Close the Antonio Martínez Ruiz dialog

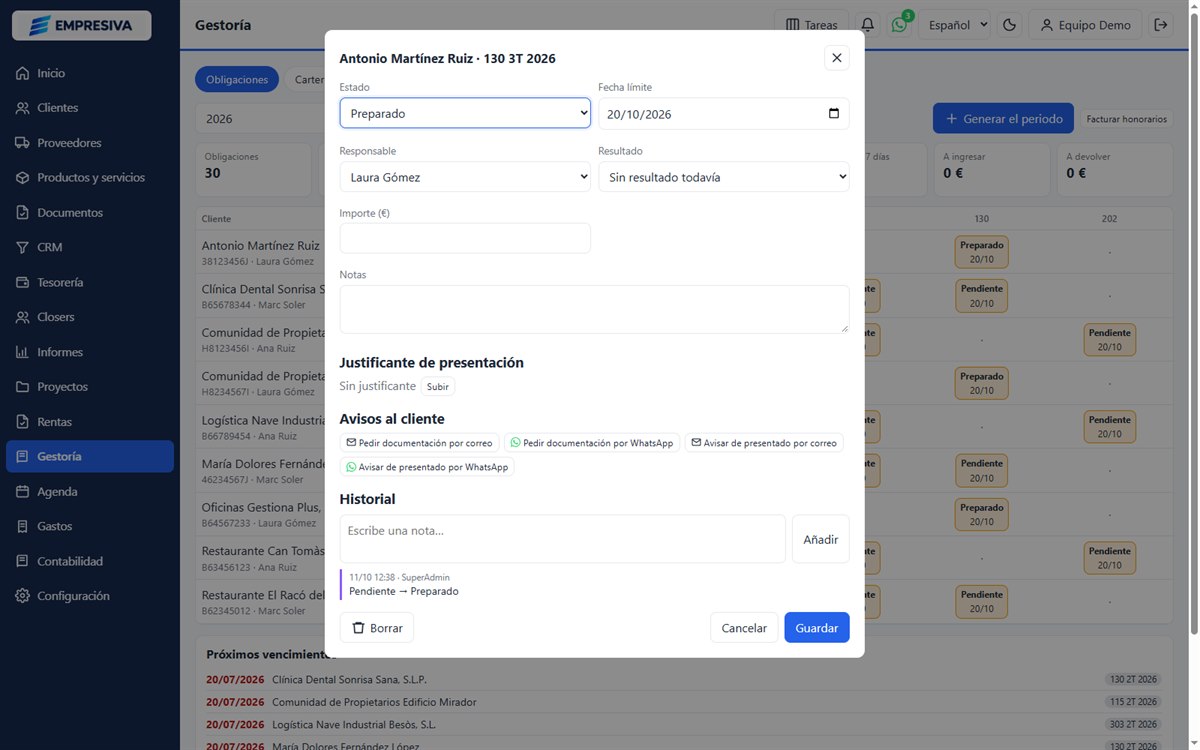point(837,58)
